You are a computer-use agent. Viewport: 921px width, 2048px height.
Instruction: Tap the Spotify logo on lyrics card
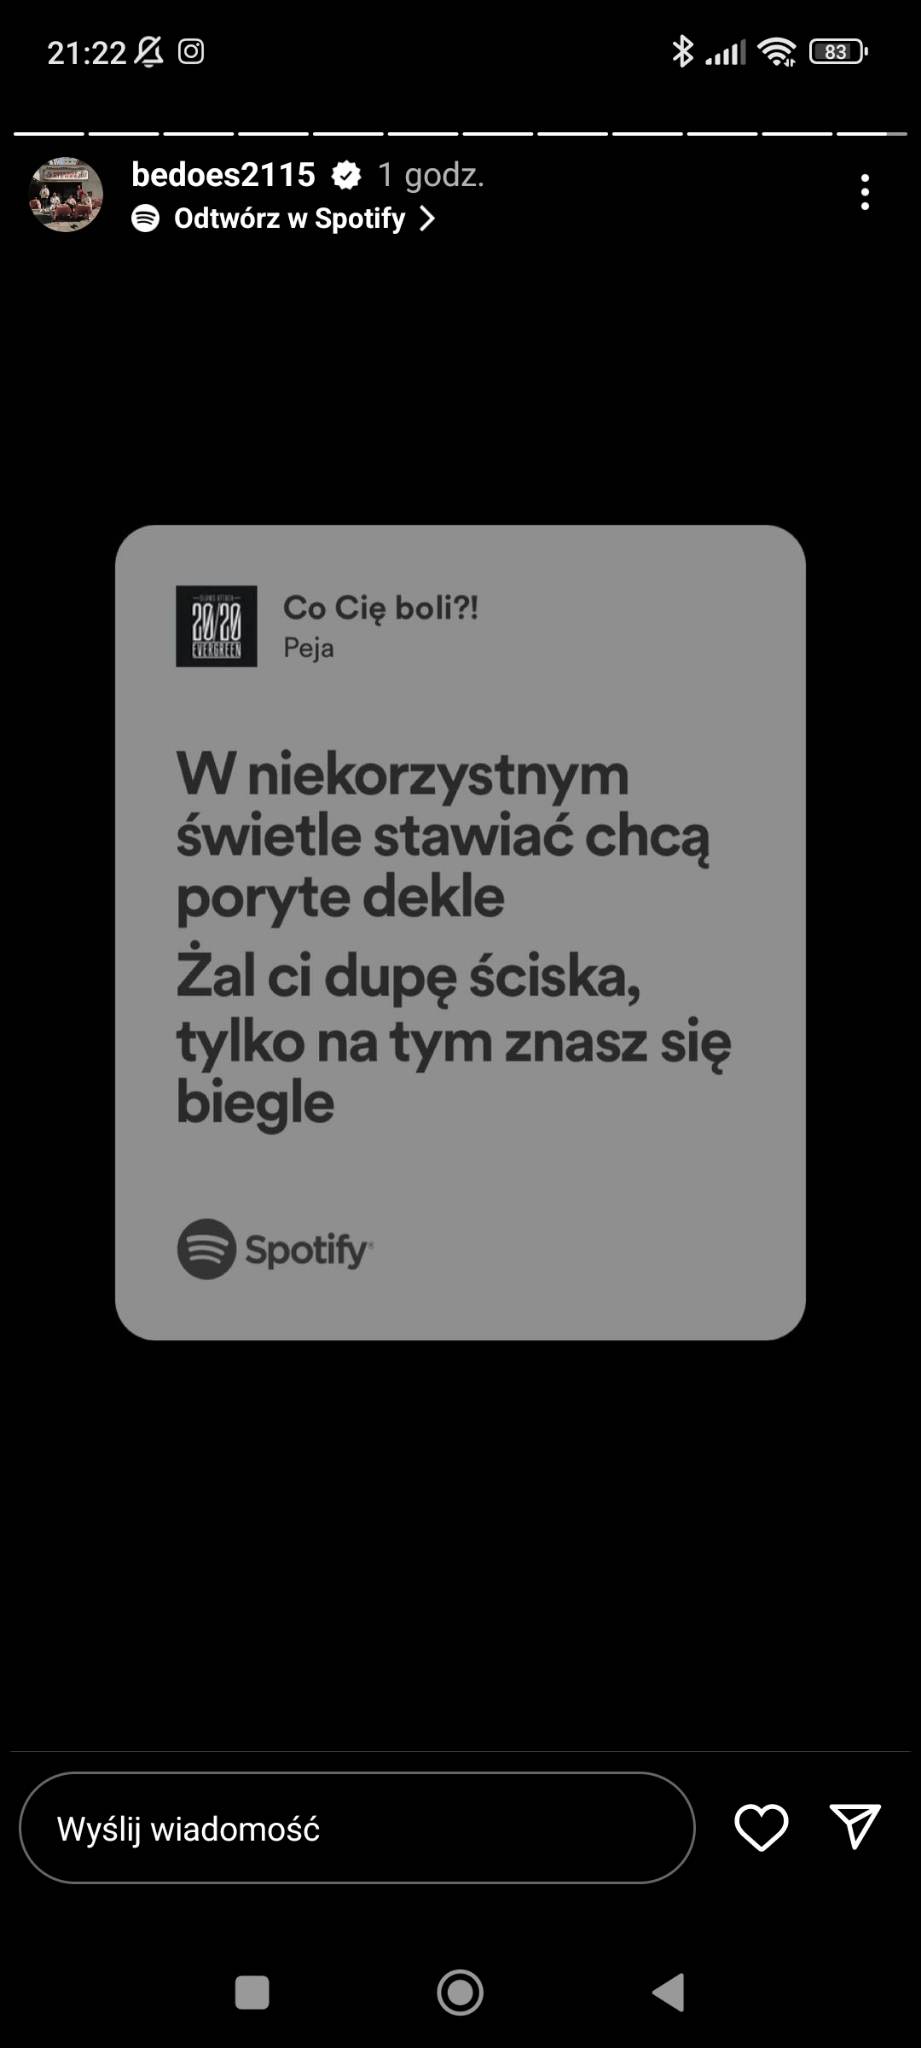275,1249
